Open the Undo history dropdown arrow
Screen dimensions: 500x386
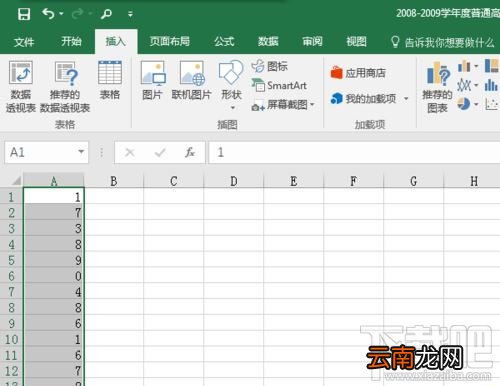point(61,14)
